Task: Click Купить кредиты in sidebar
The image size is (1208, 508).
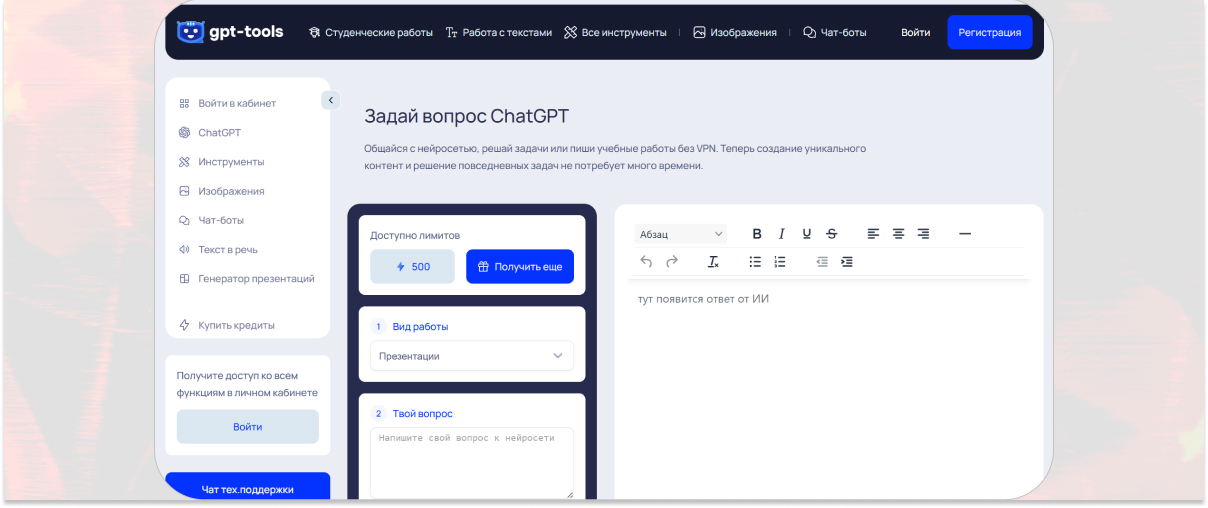Action: tap(226, 325)
